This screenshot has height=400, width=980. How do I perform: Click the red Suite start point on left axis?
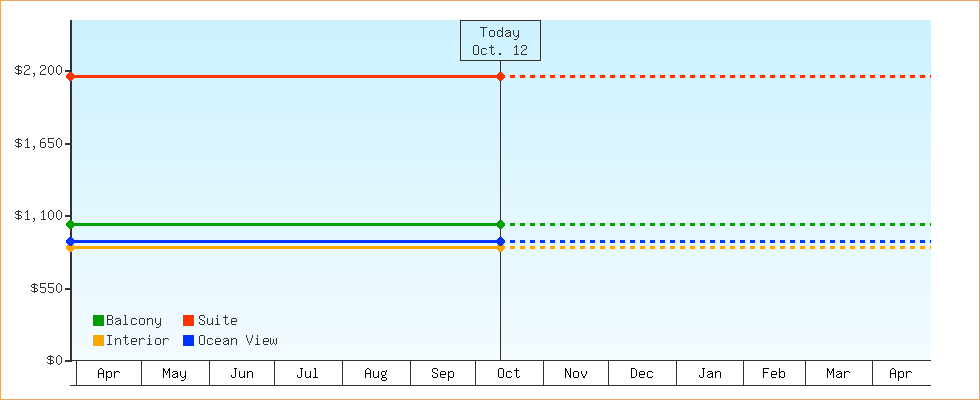tap(71, 76)
